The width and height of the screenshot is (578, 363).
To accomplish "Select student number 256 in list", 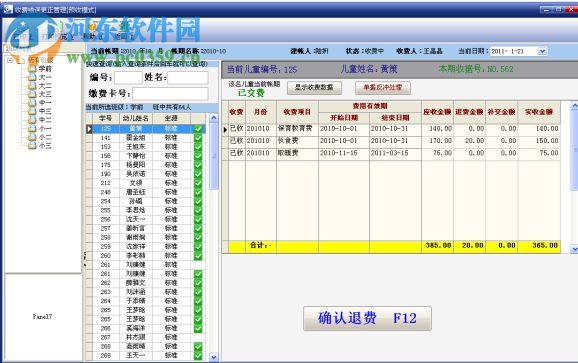I will point(106,219).
